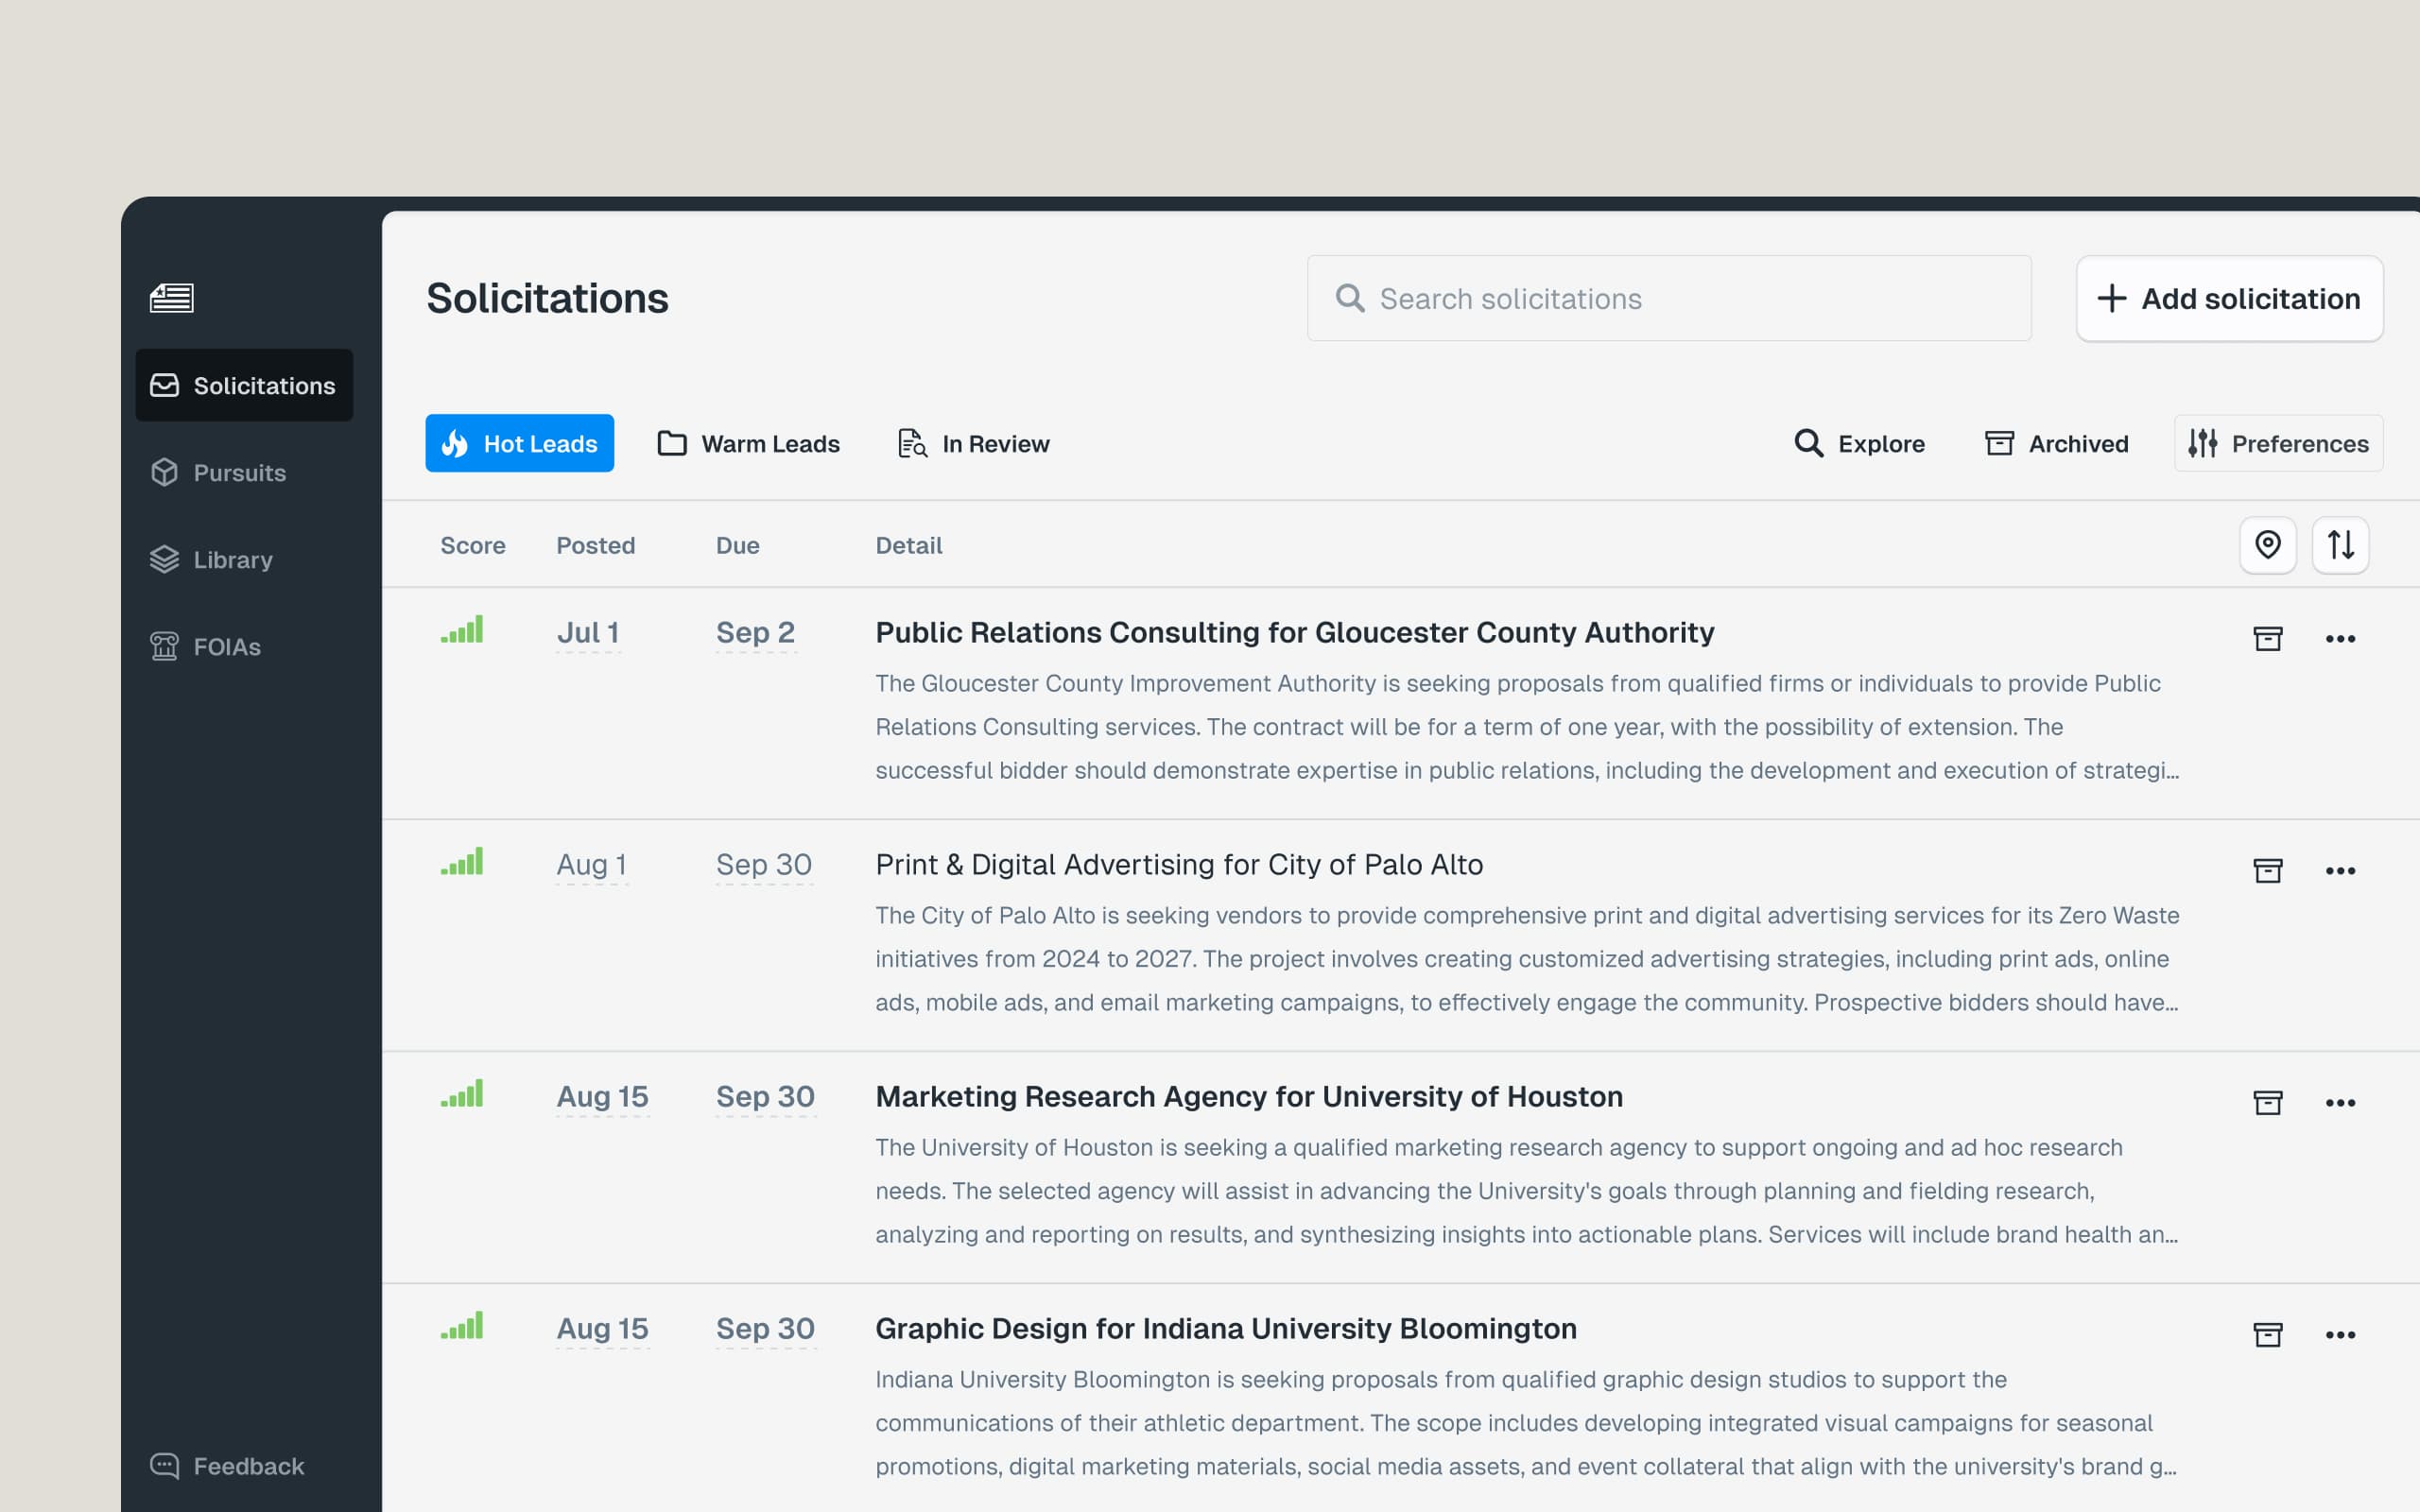Open more options for Gloucester County solicitation
The image size is (2420, 1512).
point(2340,638)
